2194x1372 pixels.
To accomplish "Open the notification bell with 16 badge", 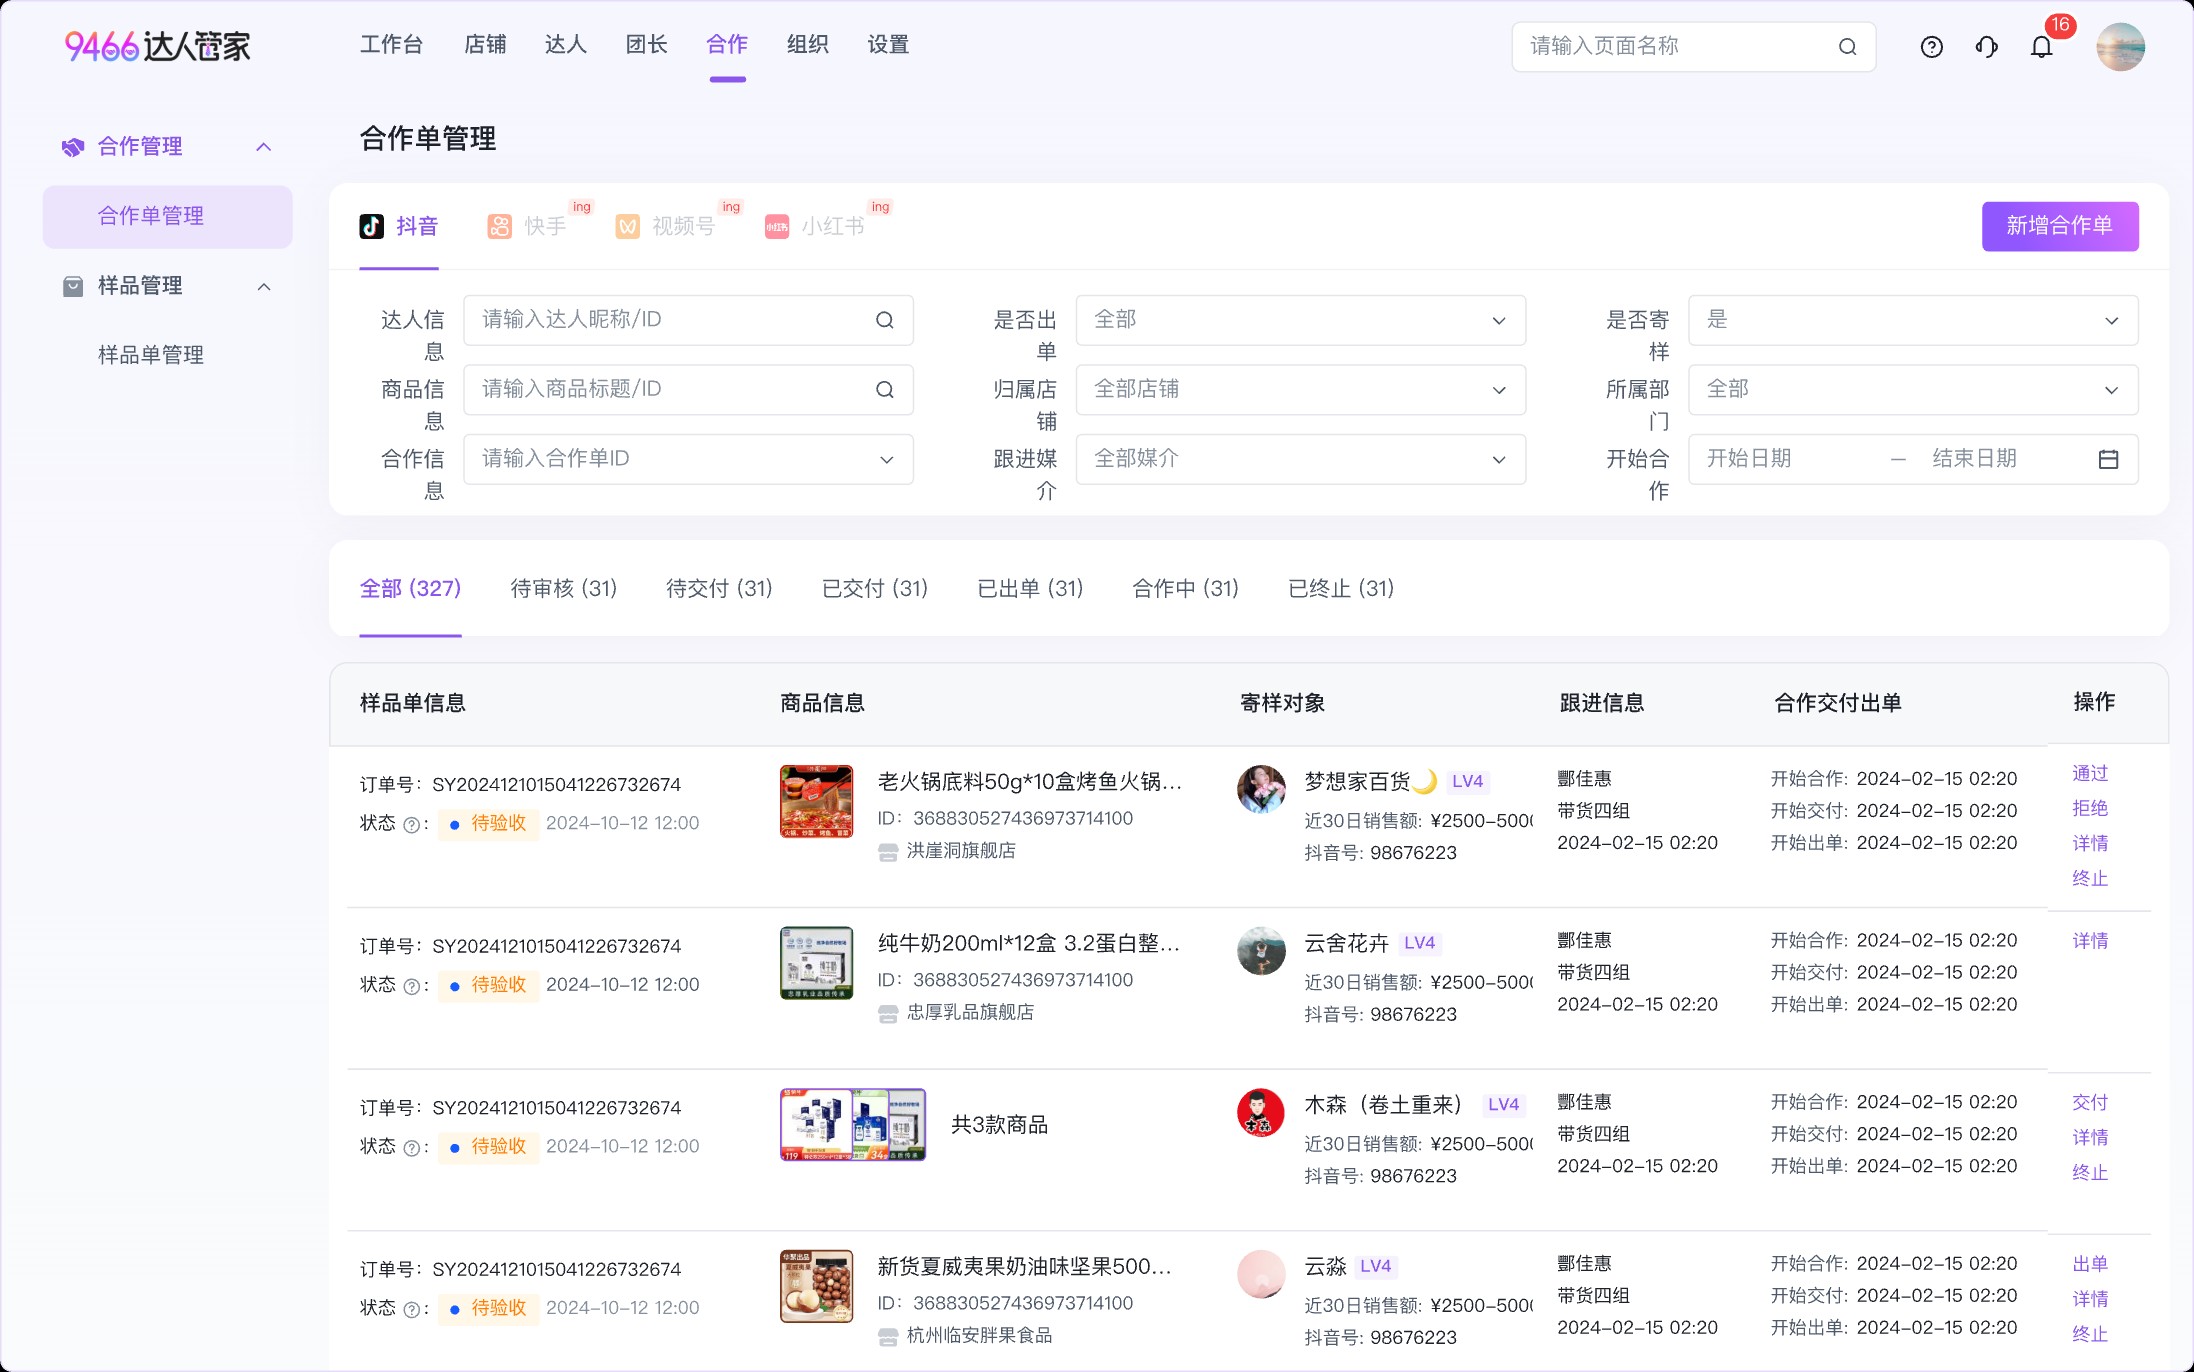I will (2041, 47).
